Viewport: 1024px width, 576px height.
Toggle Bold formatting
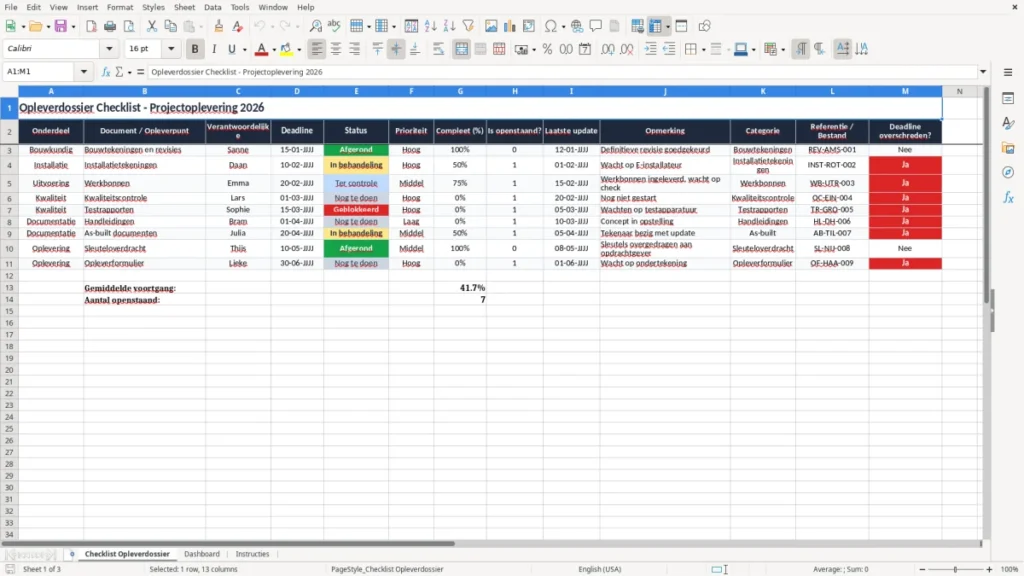[195, 49]
